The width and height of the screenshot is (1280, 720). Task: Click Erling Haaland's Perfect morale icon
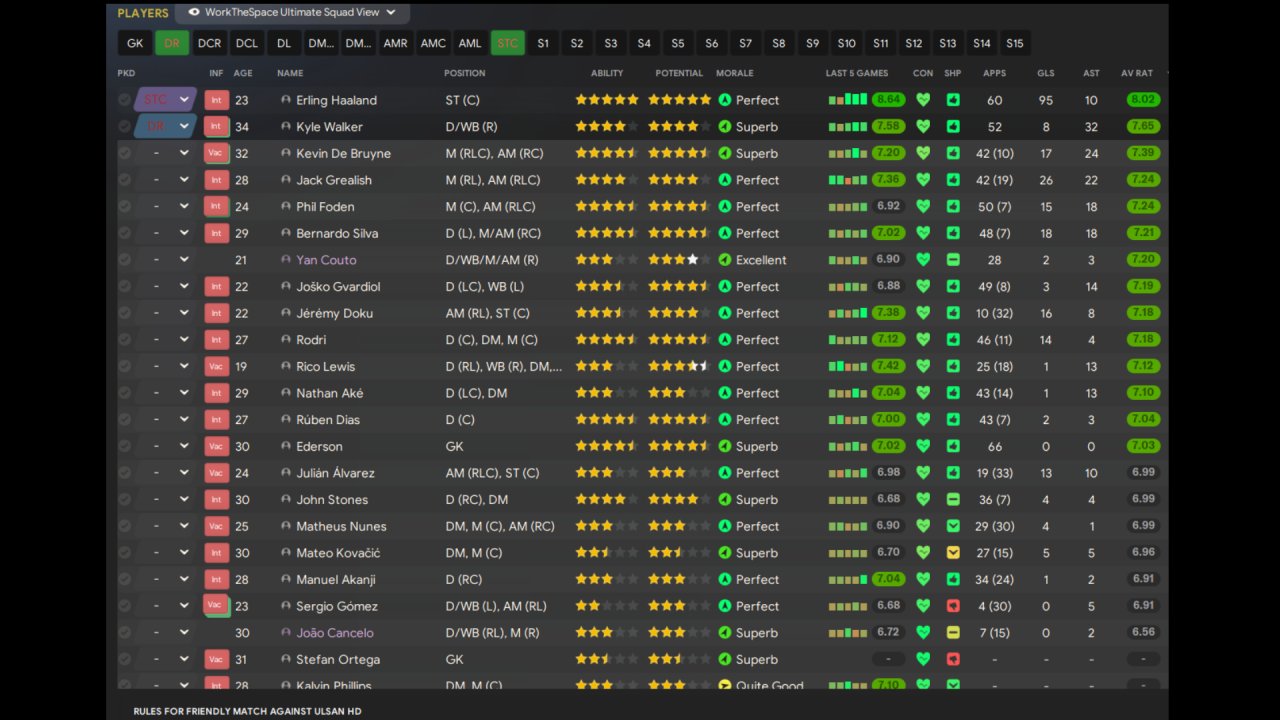725,100
